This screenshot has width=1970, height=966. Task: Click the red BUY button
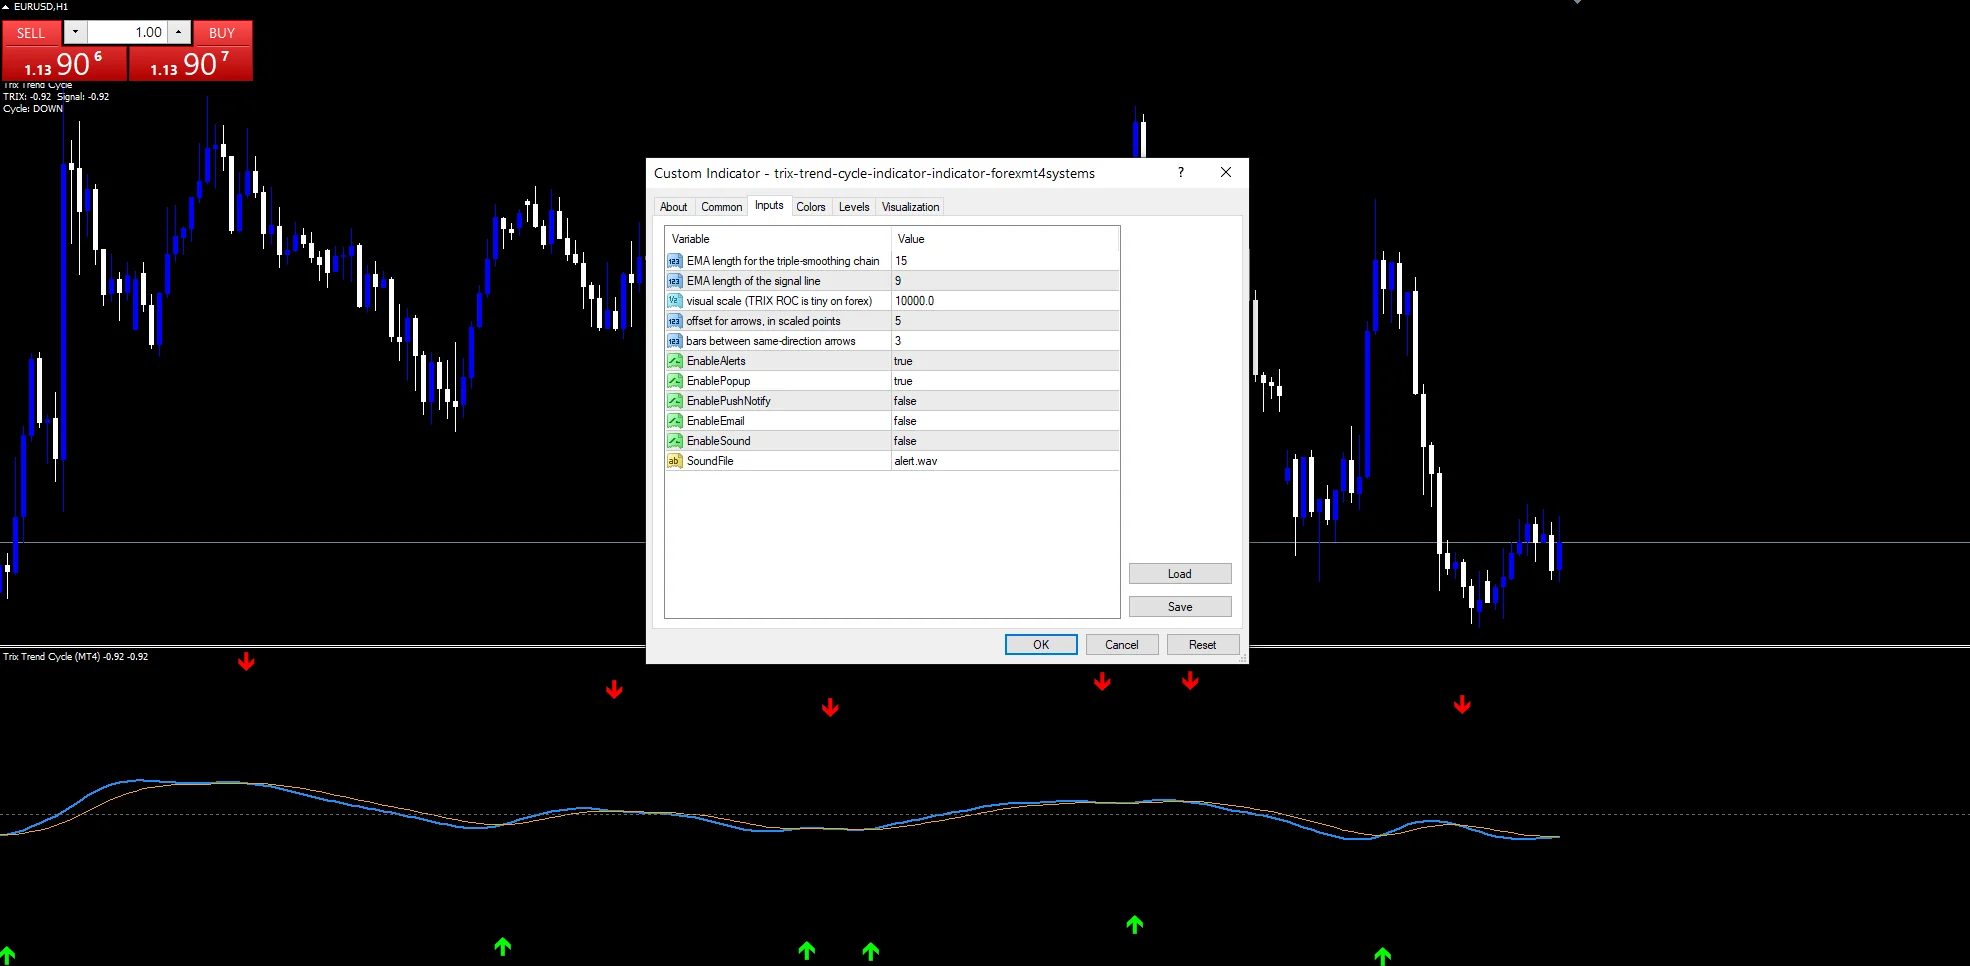222,33
